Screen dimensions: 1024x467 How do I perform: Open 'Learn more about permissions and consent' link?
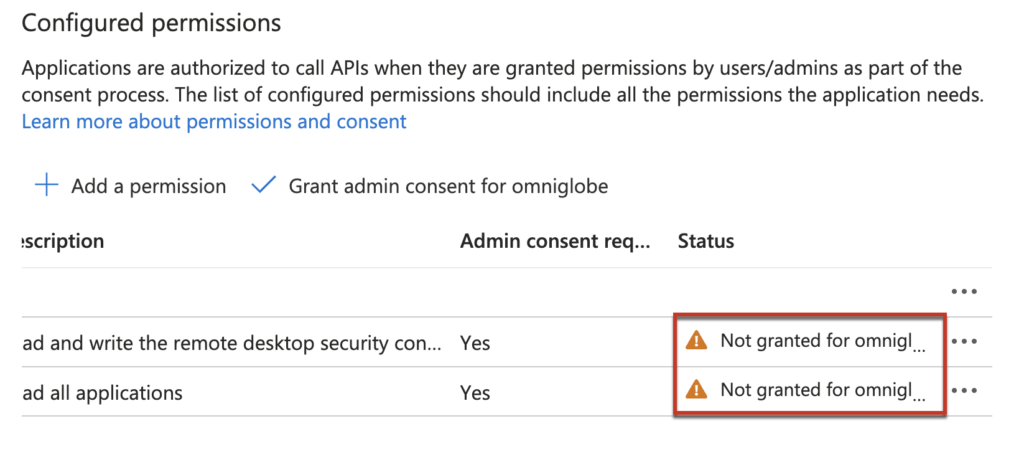point(214,122)
